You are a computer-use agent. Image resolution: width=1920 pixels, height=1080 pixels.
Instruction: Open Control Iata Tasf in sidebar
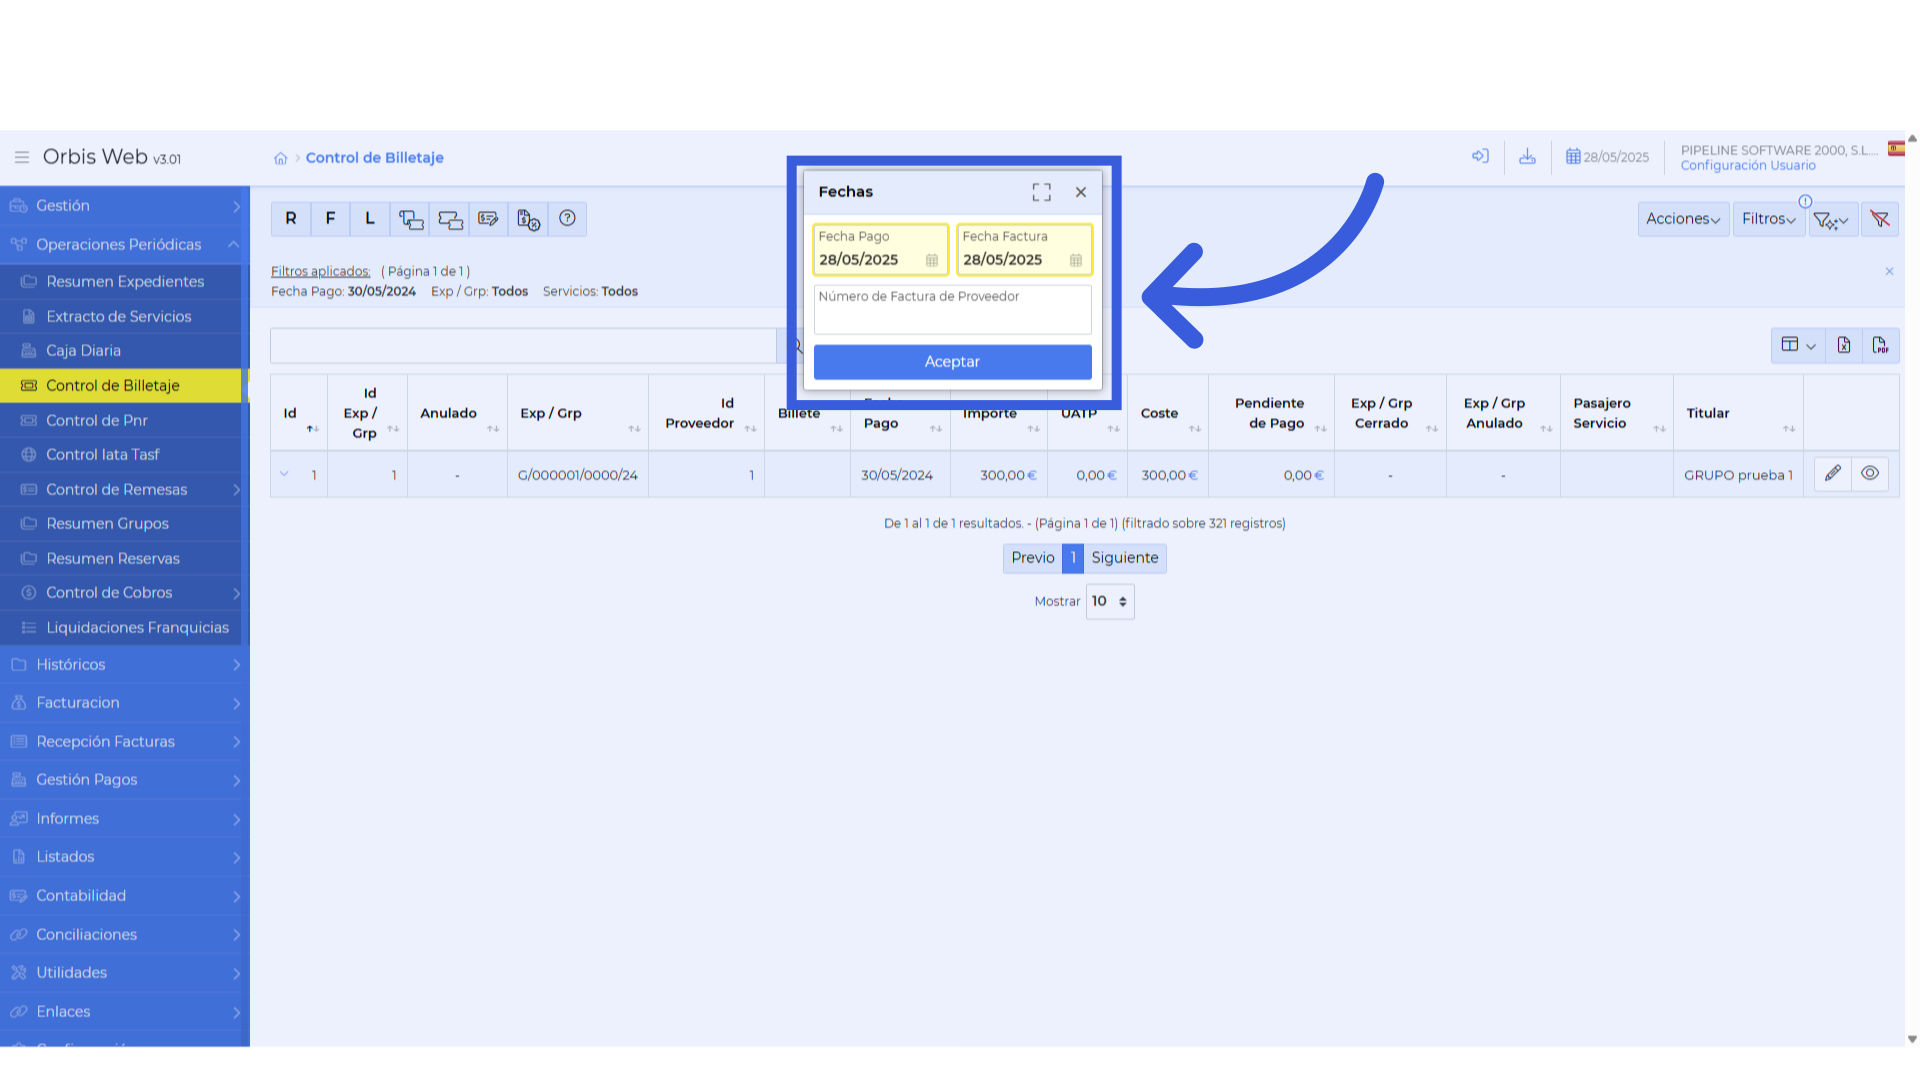click(x=121, y=455)
